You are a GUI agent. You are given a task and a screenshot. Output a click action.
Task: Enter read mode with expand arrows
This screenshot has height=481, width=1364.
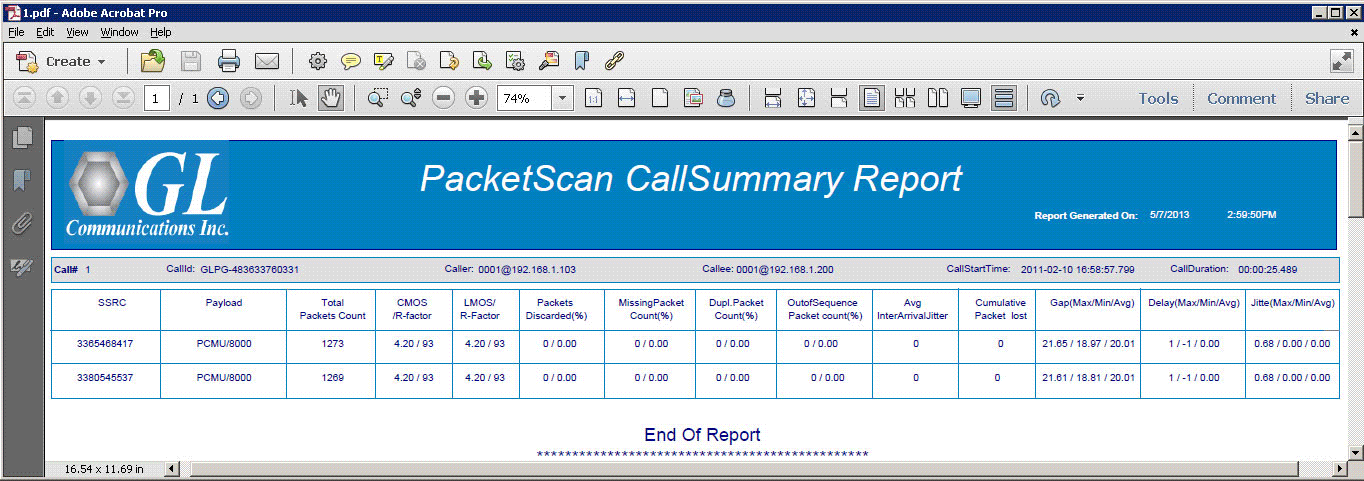point(1342,61)
